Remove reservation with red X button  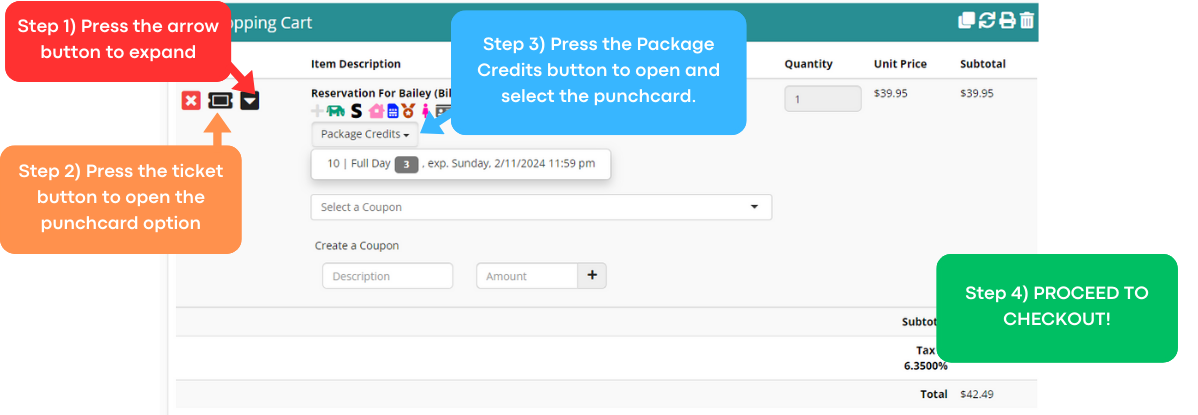191,100
